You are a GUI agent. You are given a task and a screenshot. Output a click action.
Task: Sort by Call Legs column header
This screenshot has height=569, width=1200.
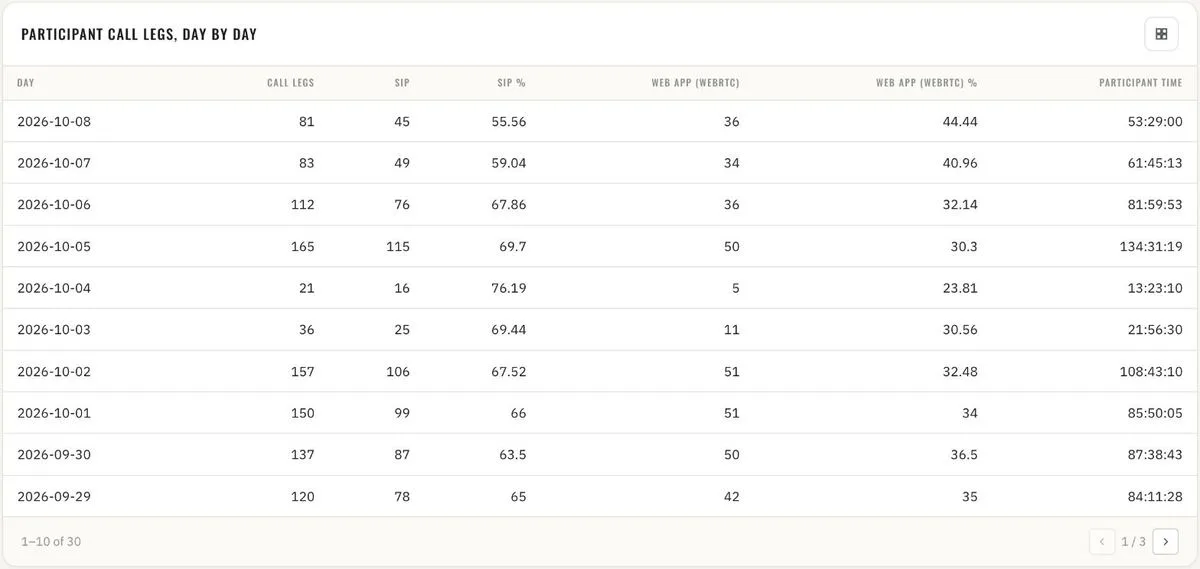(290, 83)
